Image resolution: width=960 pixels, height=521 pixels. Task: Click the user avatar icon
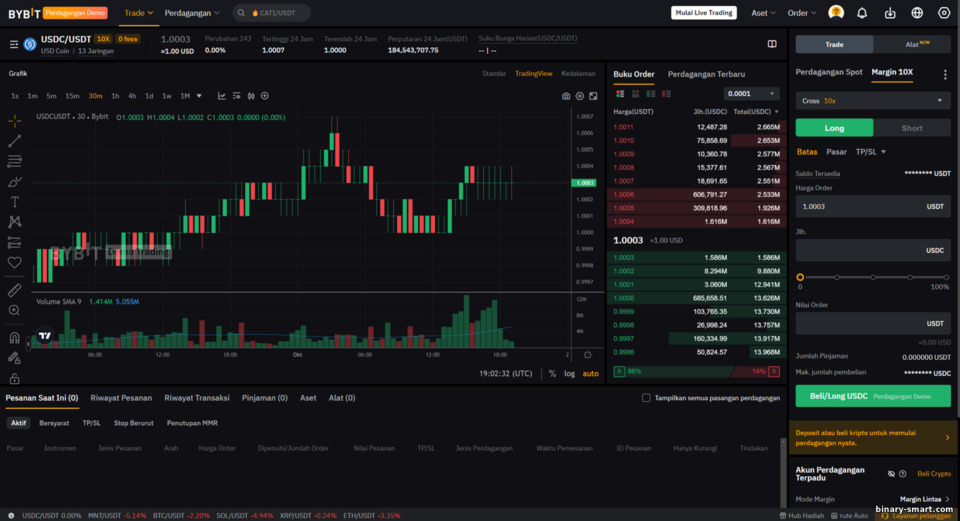coord(836,13)
